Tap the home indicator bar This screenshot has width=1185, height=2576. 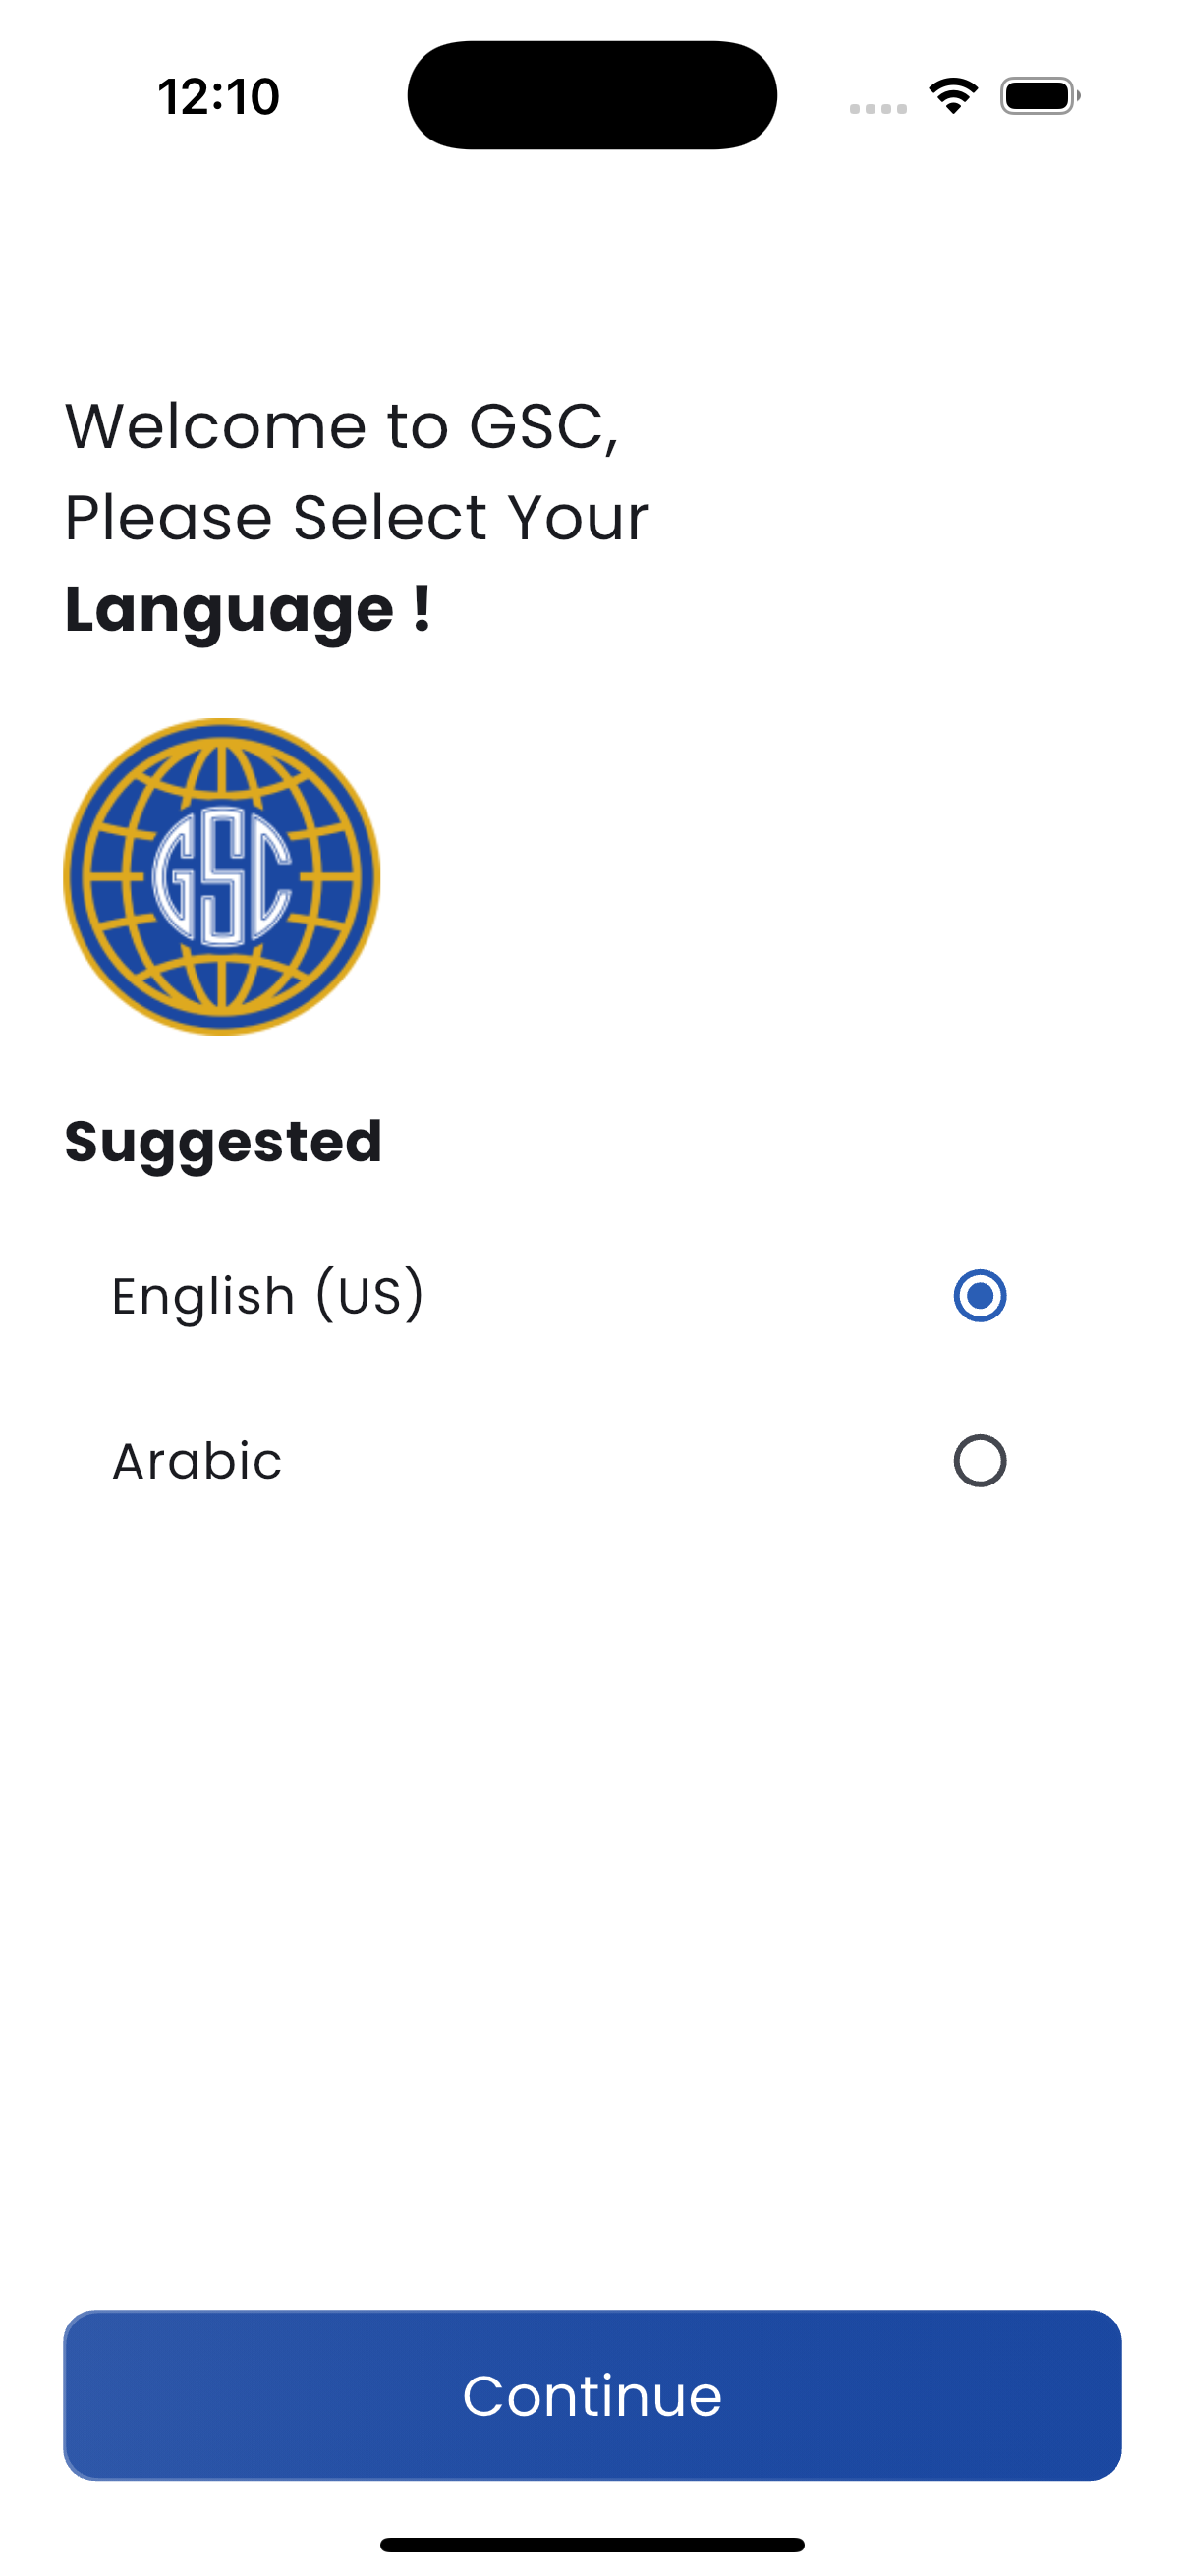[592, 2544]
